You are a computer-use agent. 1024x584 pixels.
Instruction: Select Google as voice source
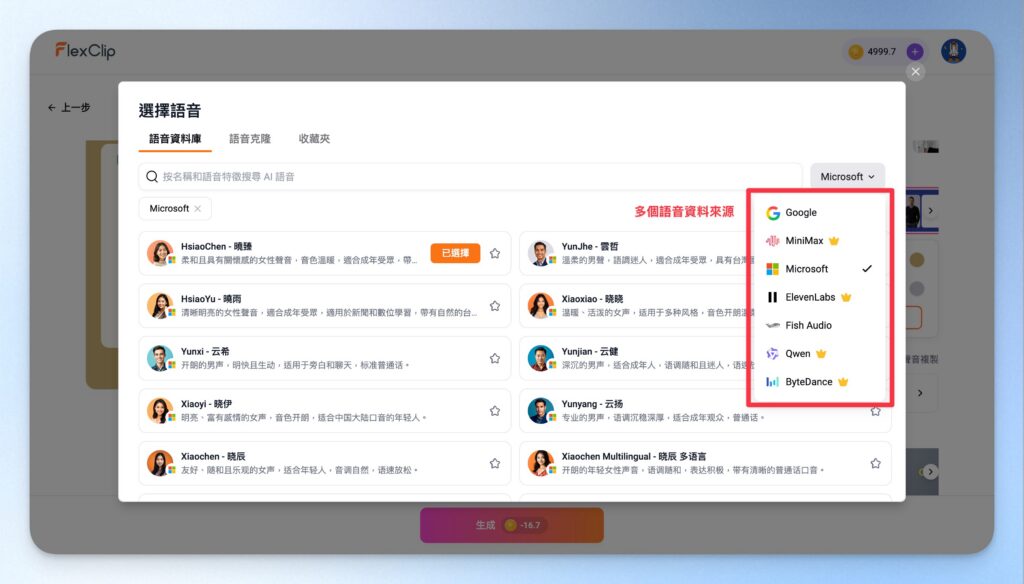(x=820, y=212)
